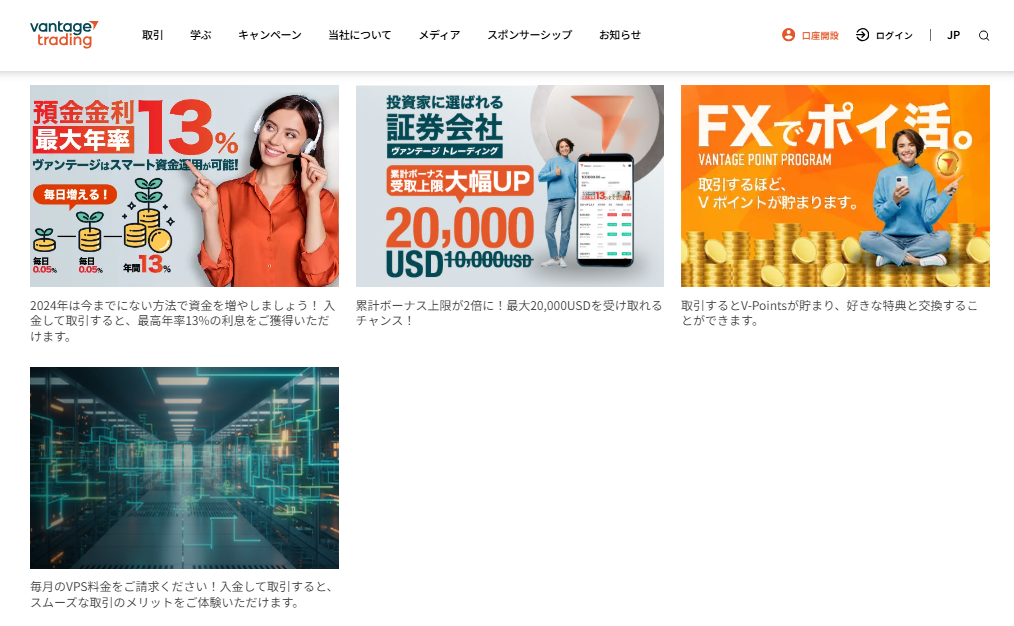Click the ログイン link
This screenshot has height=626, width=1014.
(894, 36)
